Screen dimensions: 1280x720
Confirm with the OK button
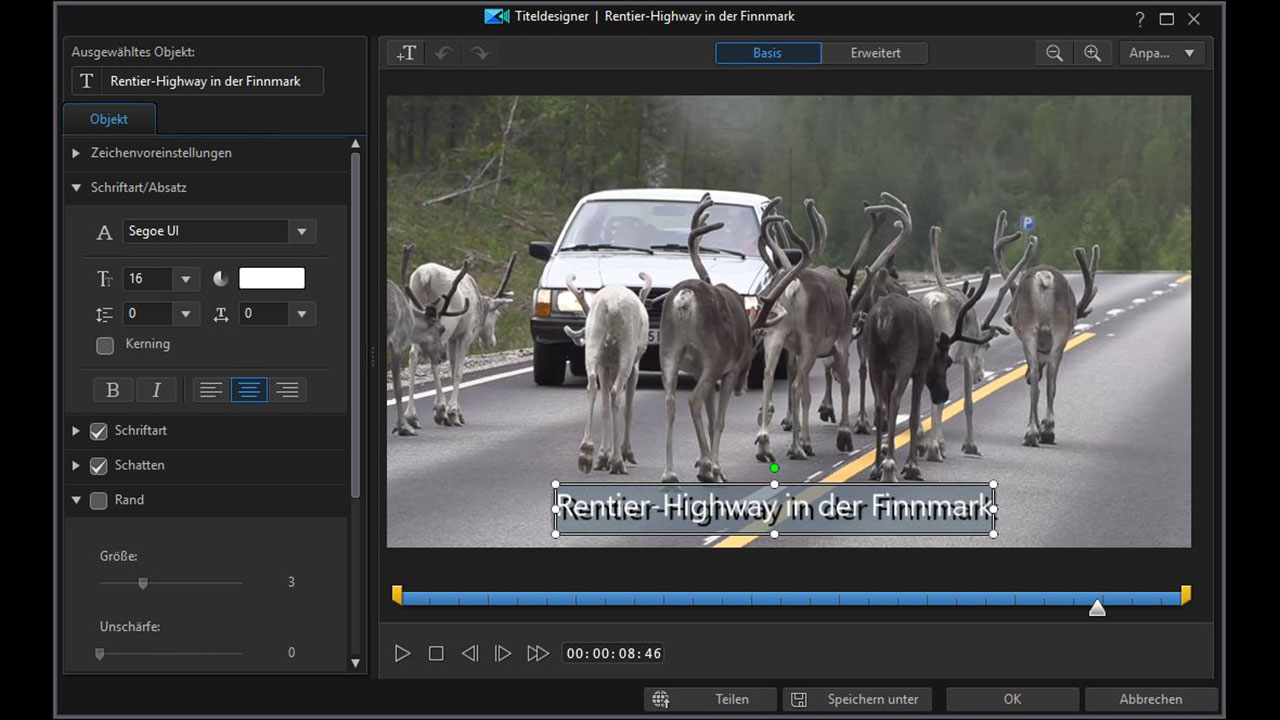[1012, 699]
